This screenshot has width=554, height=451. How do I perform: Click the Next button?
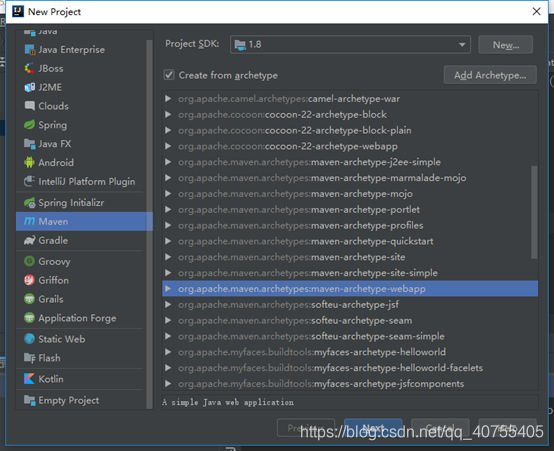(x=373, y=428)
